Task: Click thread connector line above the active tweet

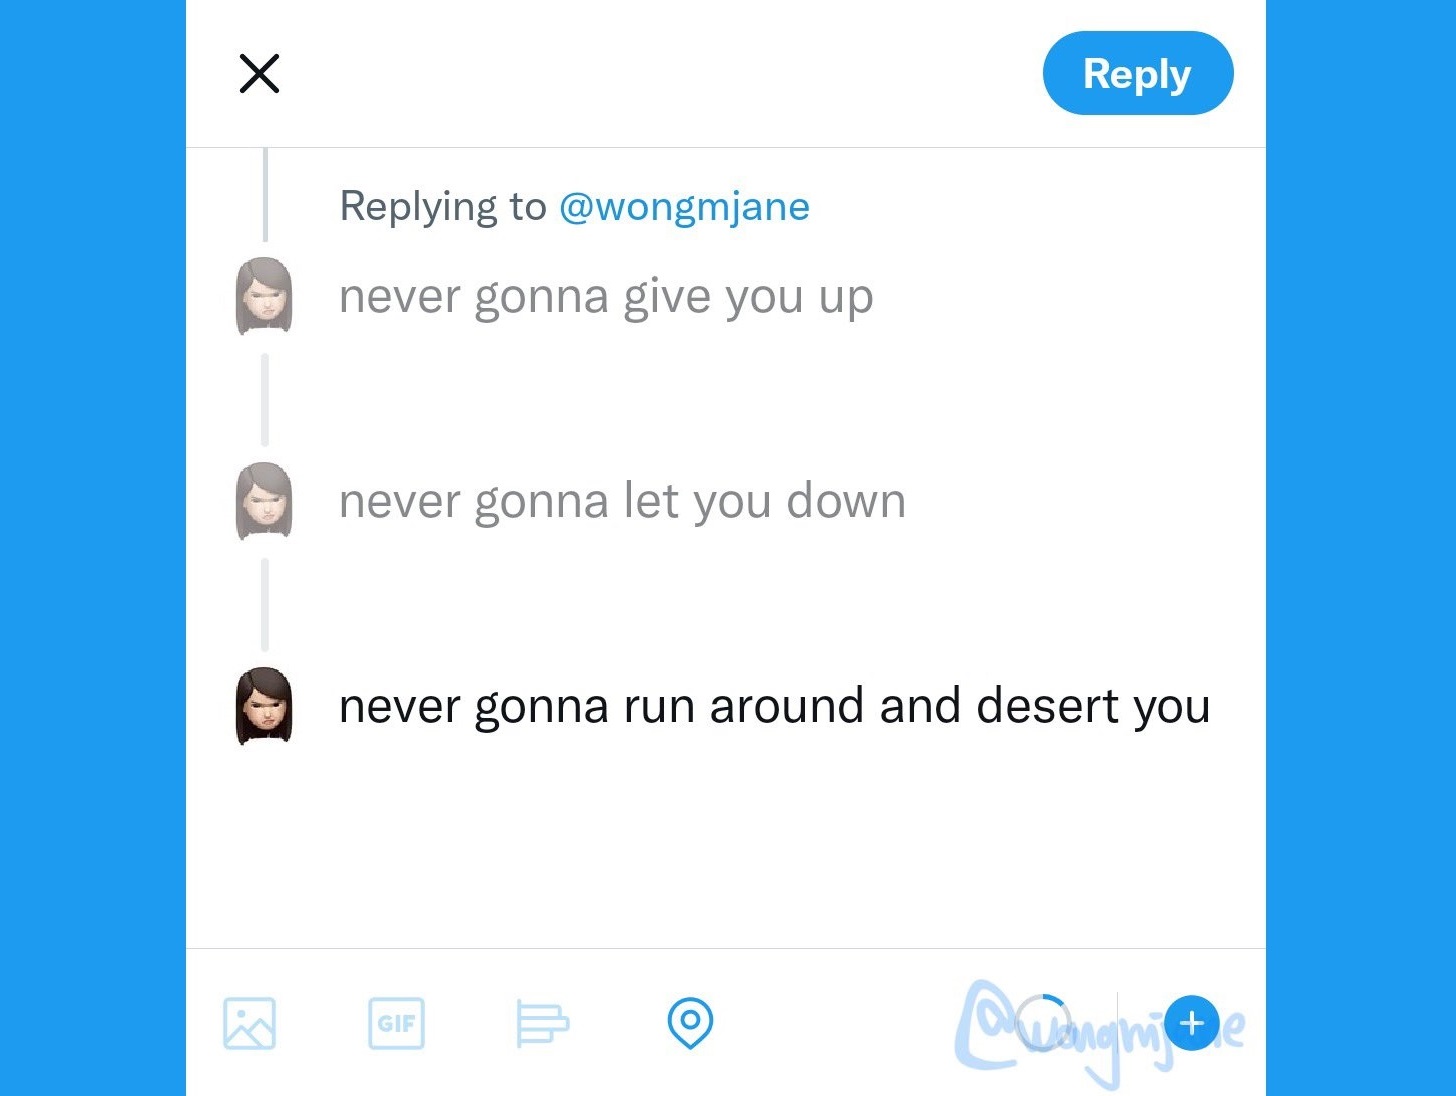Action: click(x=265, y=605)
